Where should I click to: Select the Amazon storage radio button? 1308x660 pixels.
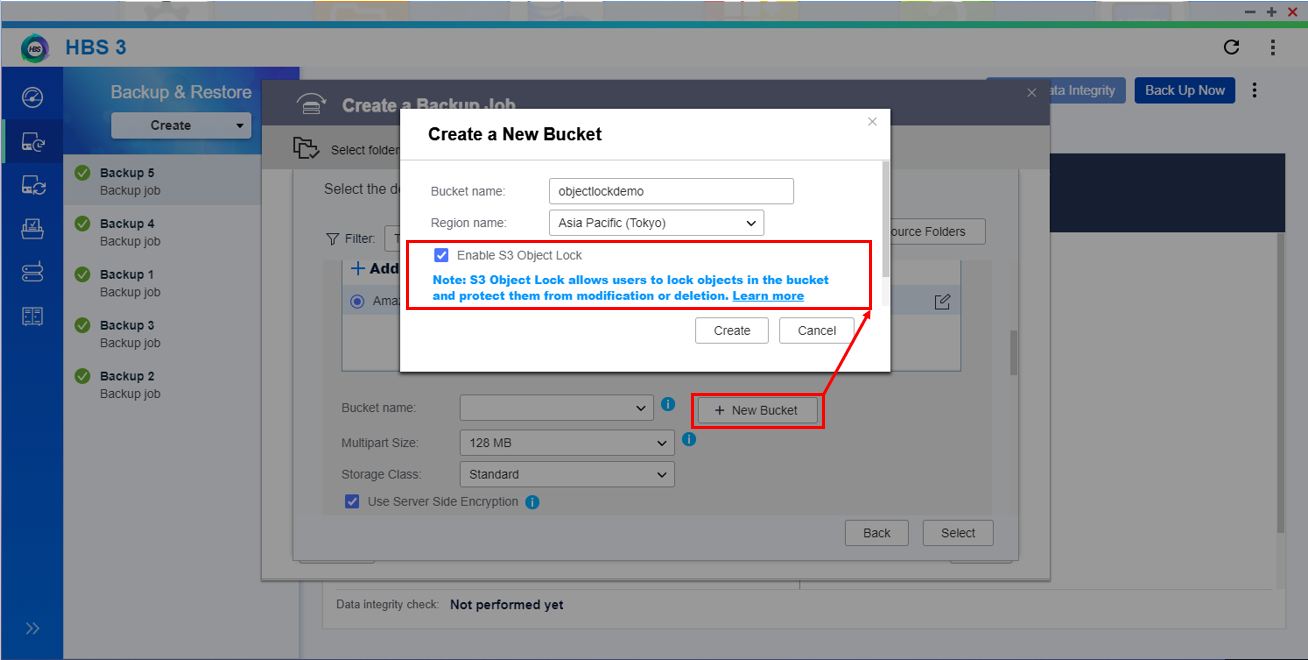(x=357, y=301)
